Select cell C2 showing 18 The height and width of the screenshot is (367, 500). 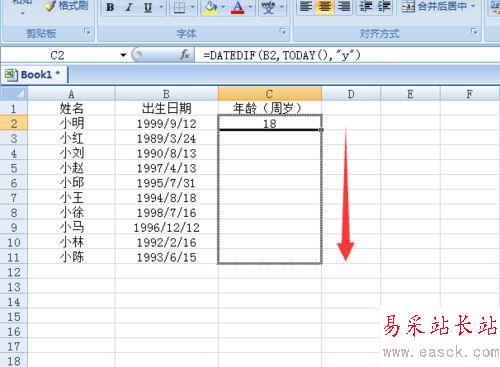pyautogui.click(x=270, y=124)
